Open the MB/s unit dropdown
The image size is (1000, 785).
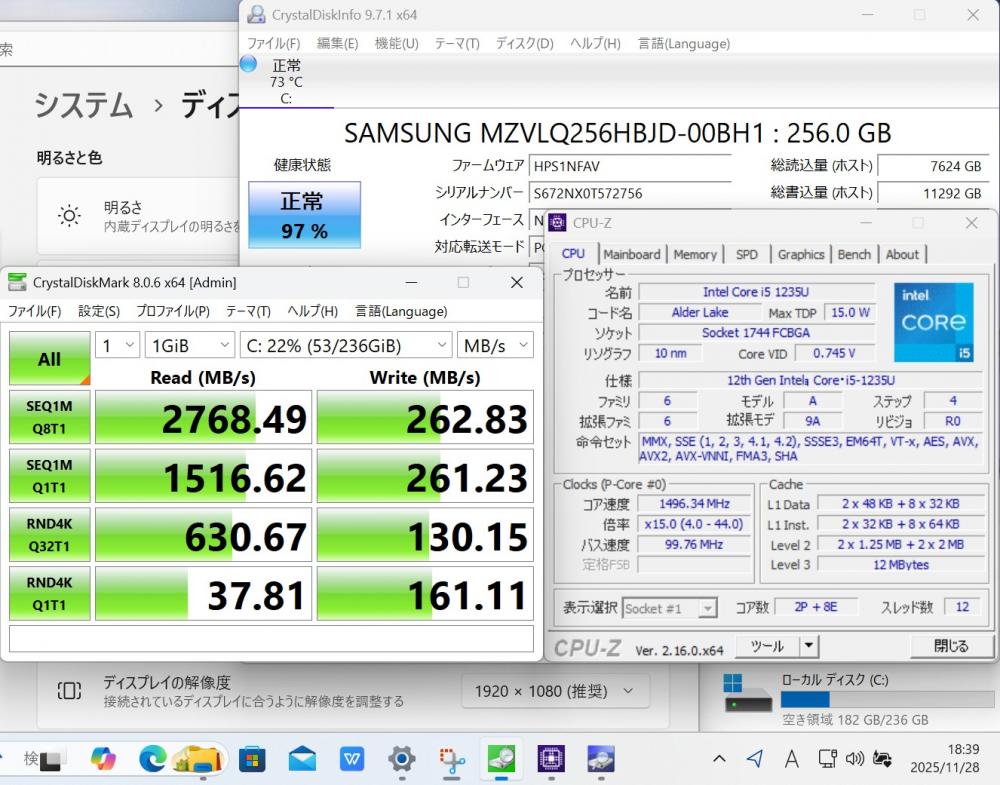pos(495,345)
